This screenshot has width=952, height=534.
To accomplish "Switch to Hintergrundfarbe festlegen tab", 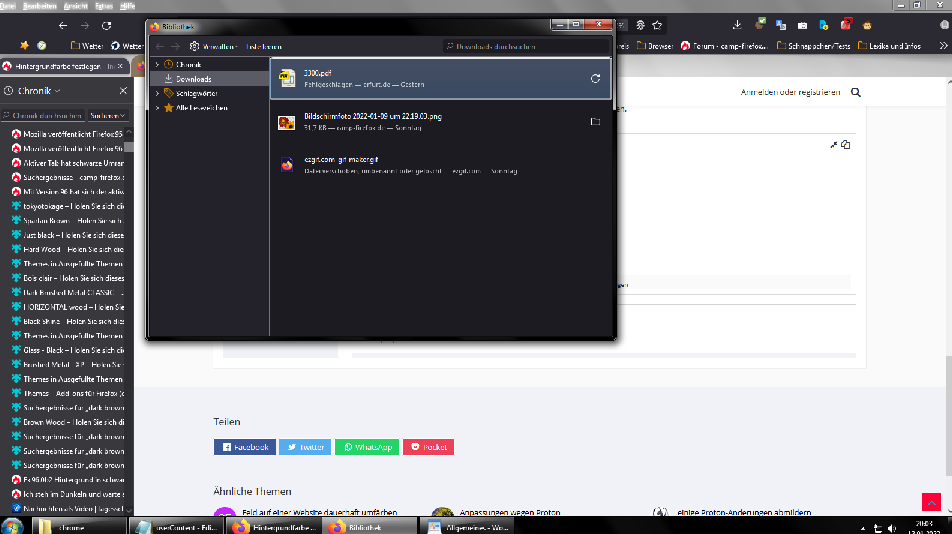I will point(58,66).
